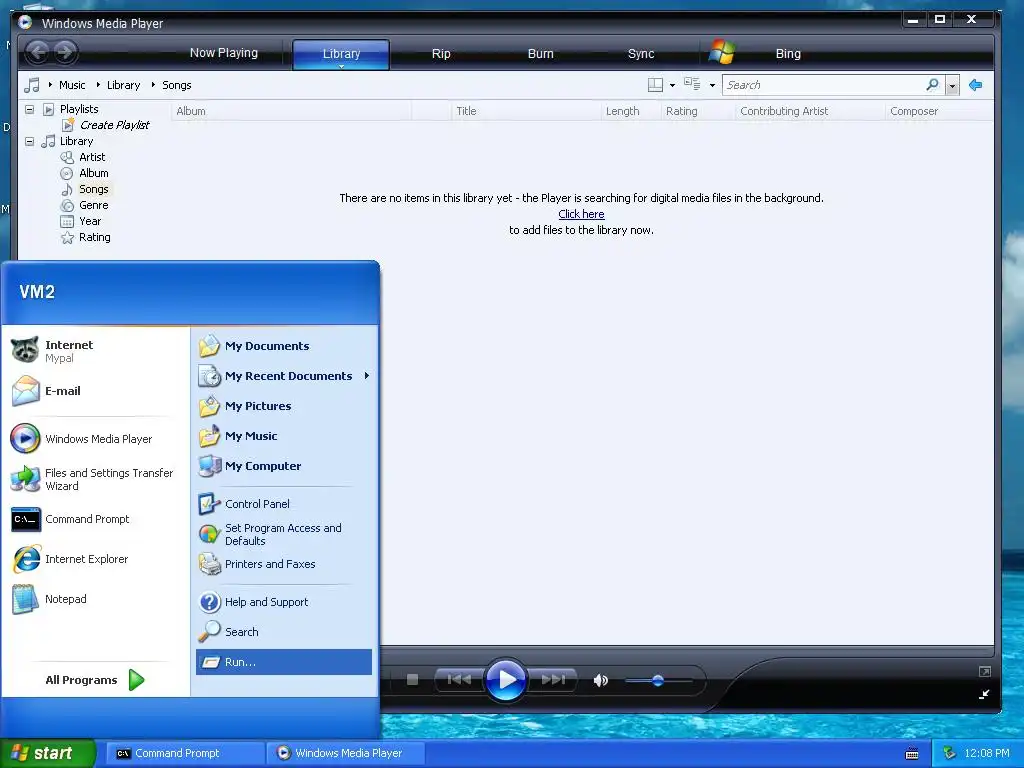Viewport: 1024px width, 768px height.
Task: Switch to the Rip tab
Action: point(441,54)
